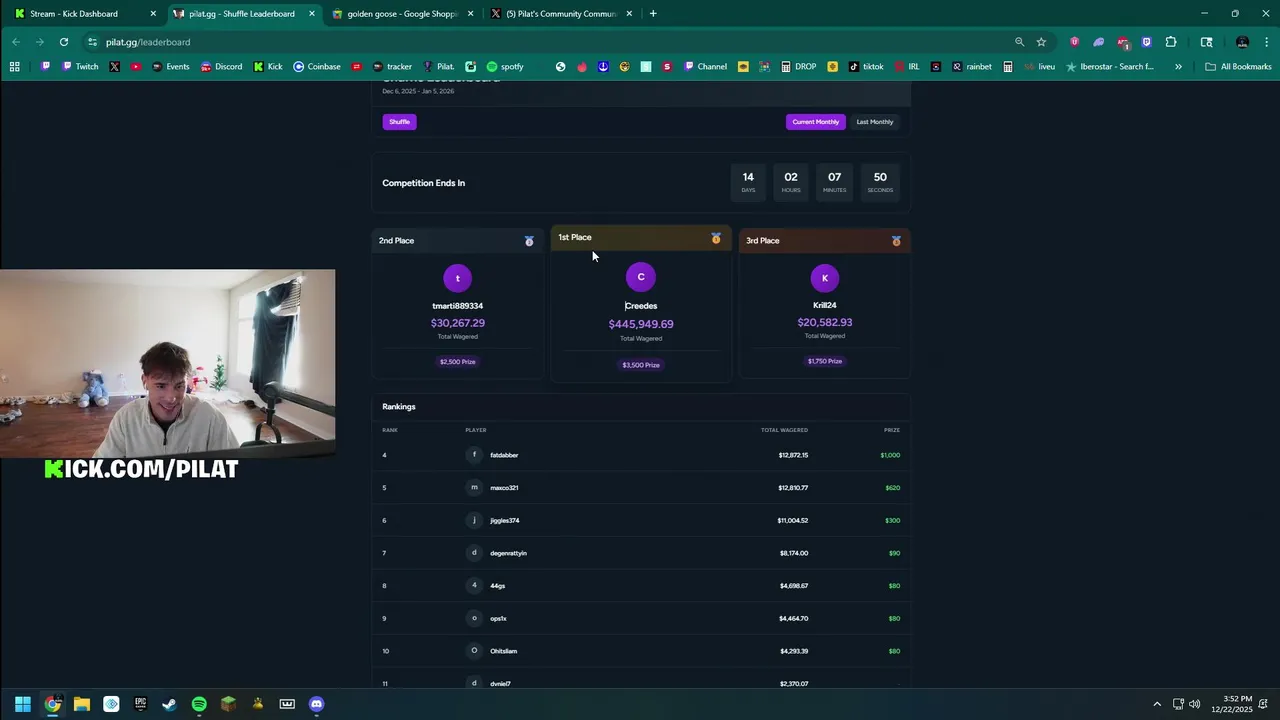Select player degenrattyin in rank 7

[508, 553]
